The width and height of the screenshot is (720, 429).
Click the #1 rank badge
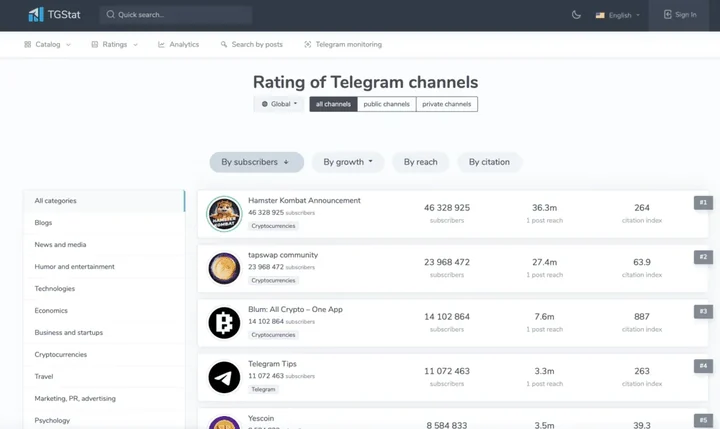click(703, 203)
